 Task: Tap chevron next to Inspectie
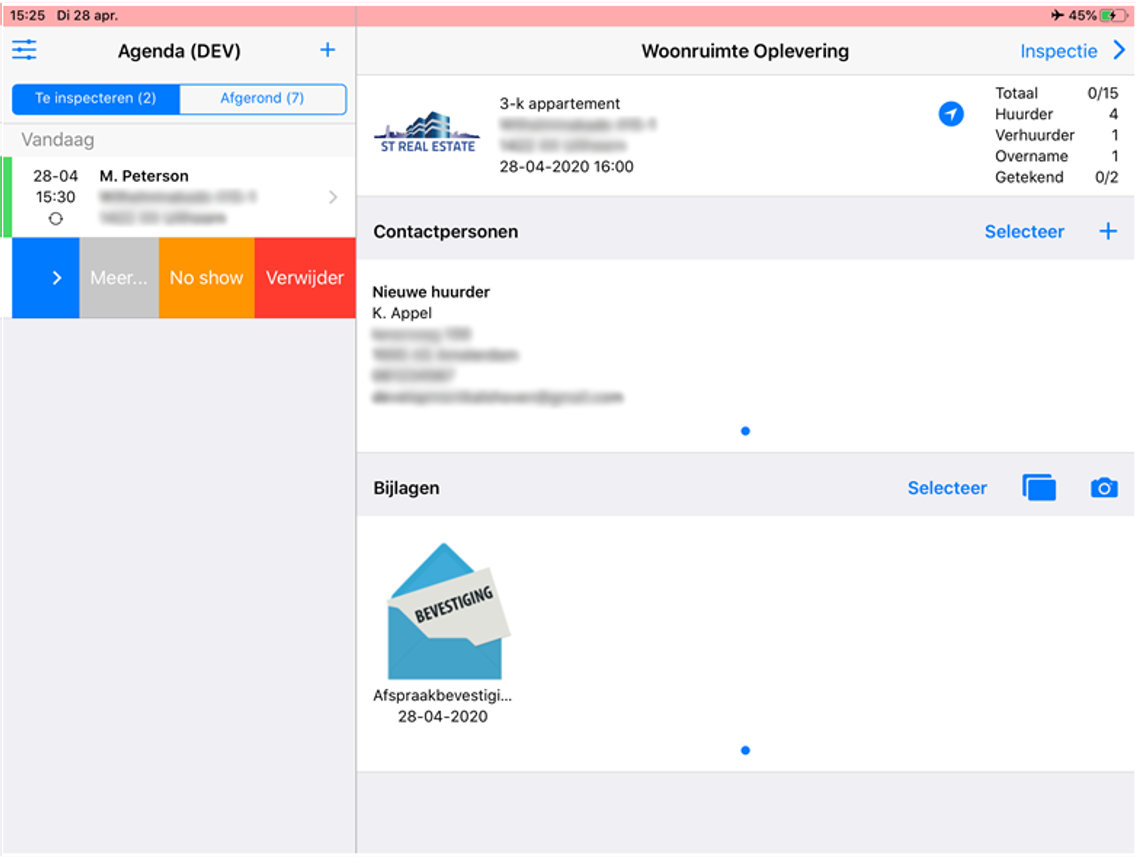point(1119,50)
